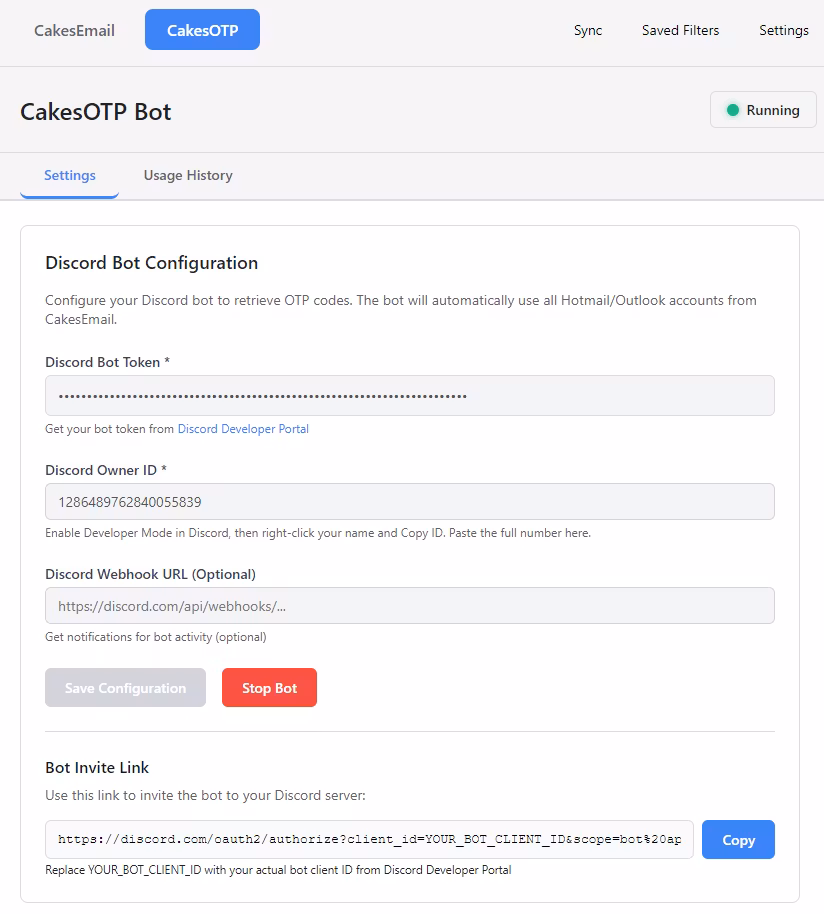Switch to the CakesEmail tab
Image resolution: width=824 pixels, height=914 pixels.
click(74, 30)
